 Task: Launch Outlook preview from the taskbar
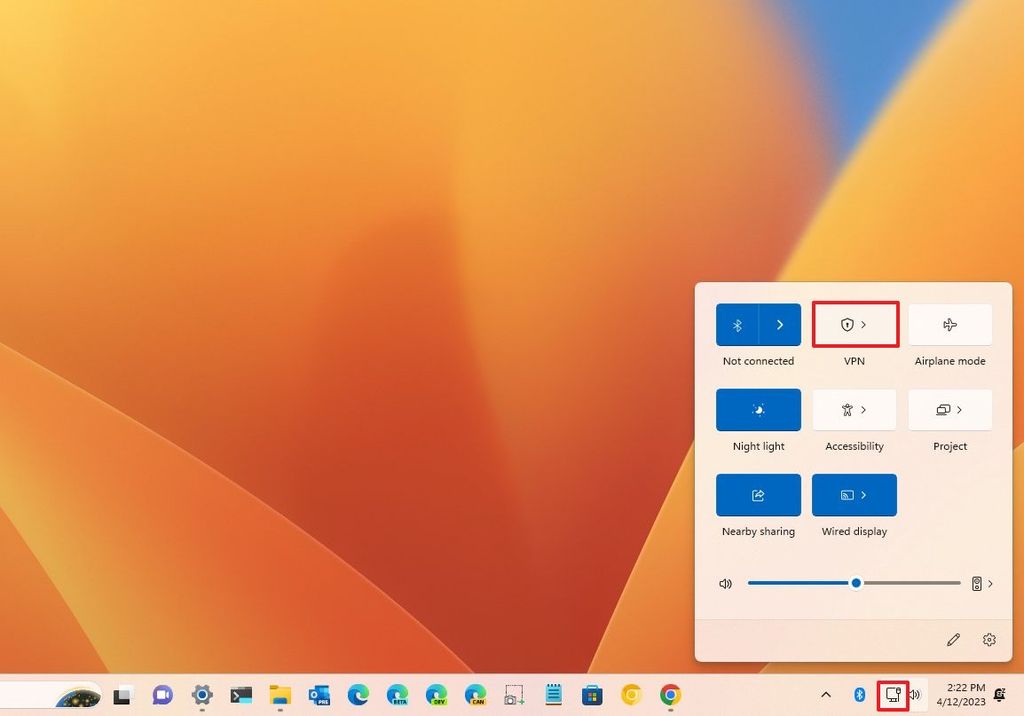coord(319,695)
